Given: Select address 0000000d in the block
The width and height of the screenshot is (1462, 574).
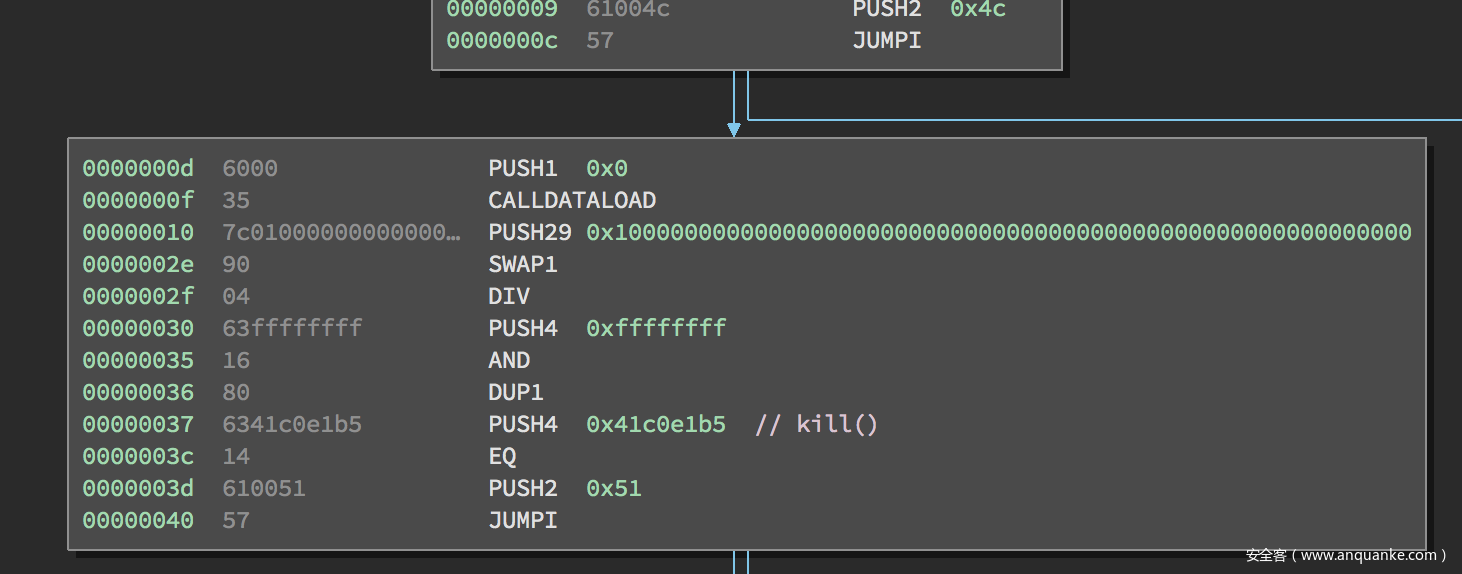Looking at the screenshot, I should tap(138, 168).
